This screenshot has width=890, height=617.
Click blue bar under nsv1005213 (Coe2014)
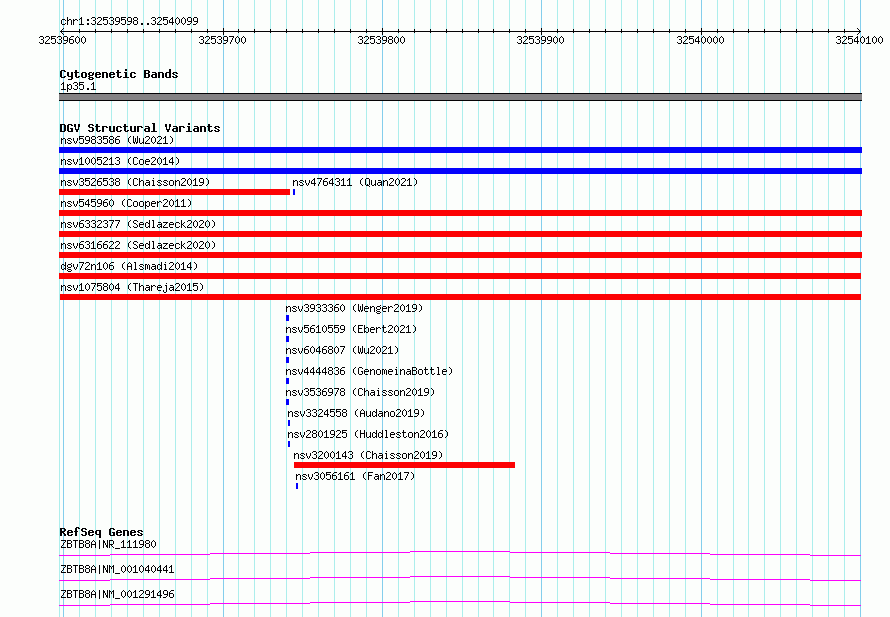460,171
